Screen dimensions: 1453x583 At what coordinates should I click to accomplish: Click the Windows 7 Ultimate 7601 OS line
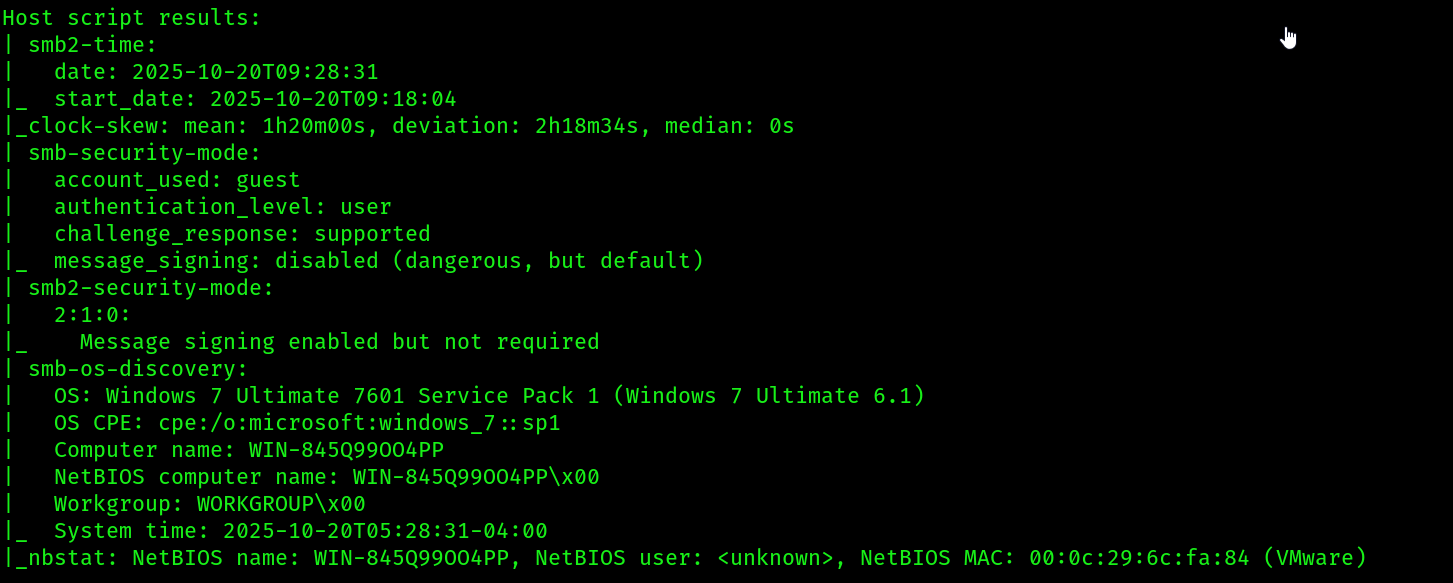tap(490, 396)
